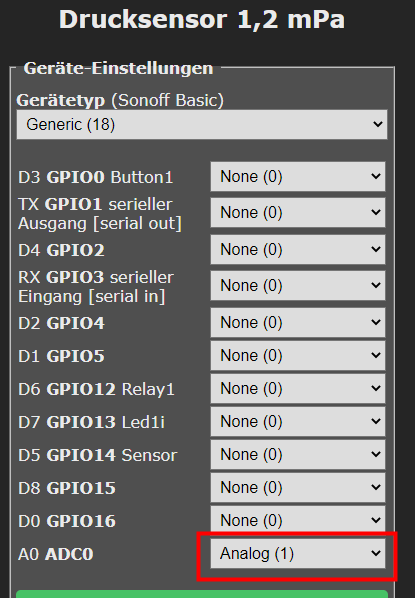Open the Gerätetyp Generic (18) dropdown

pyautogui.click(x=202, y=125)
